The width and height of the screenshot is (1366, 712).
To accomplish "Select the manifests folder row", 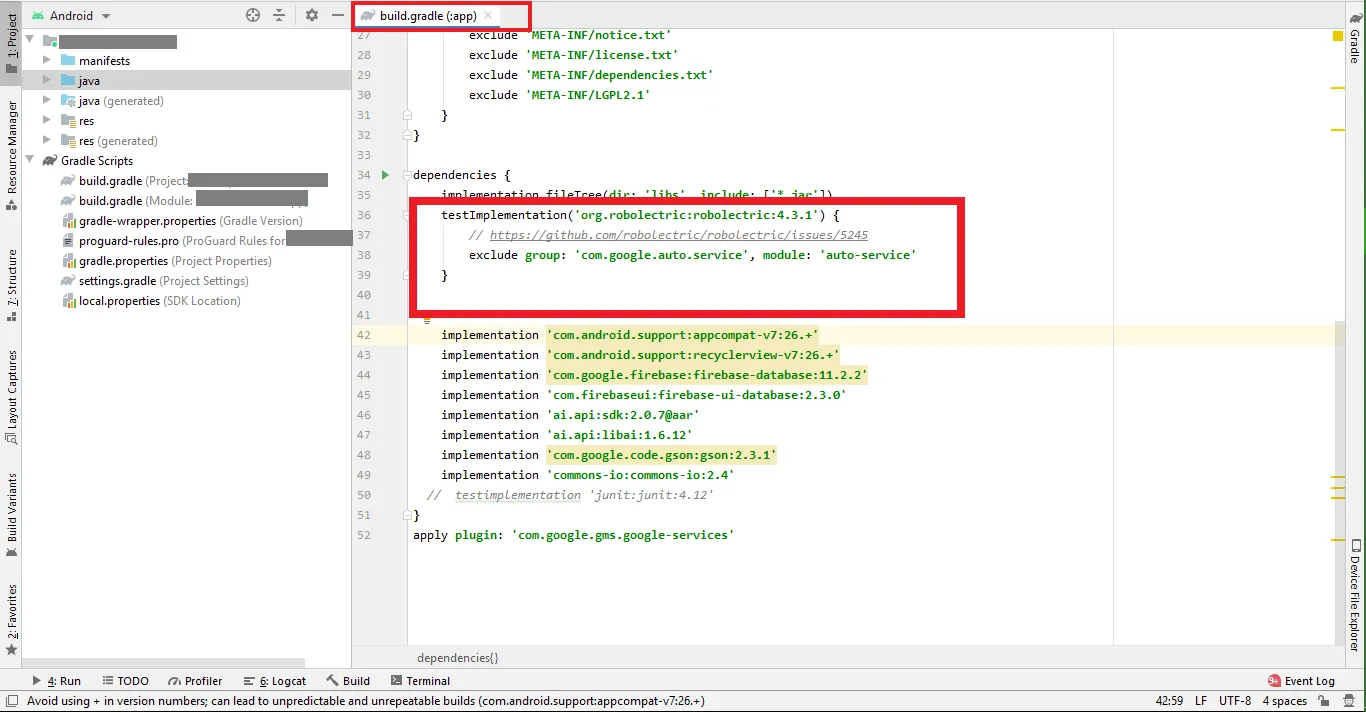I will click(x=187, y=60).
